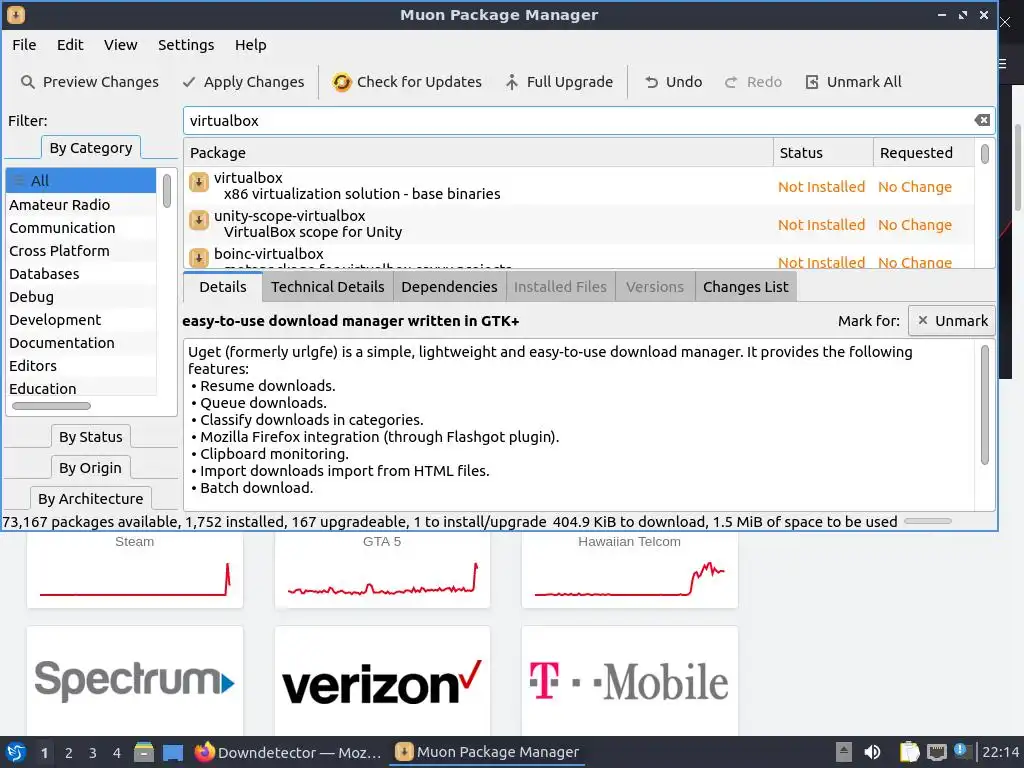Select the Communication category
The width and height of the screenshot is (1024, 768).
click(81, 228)
